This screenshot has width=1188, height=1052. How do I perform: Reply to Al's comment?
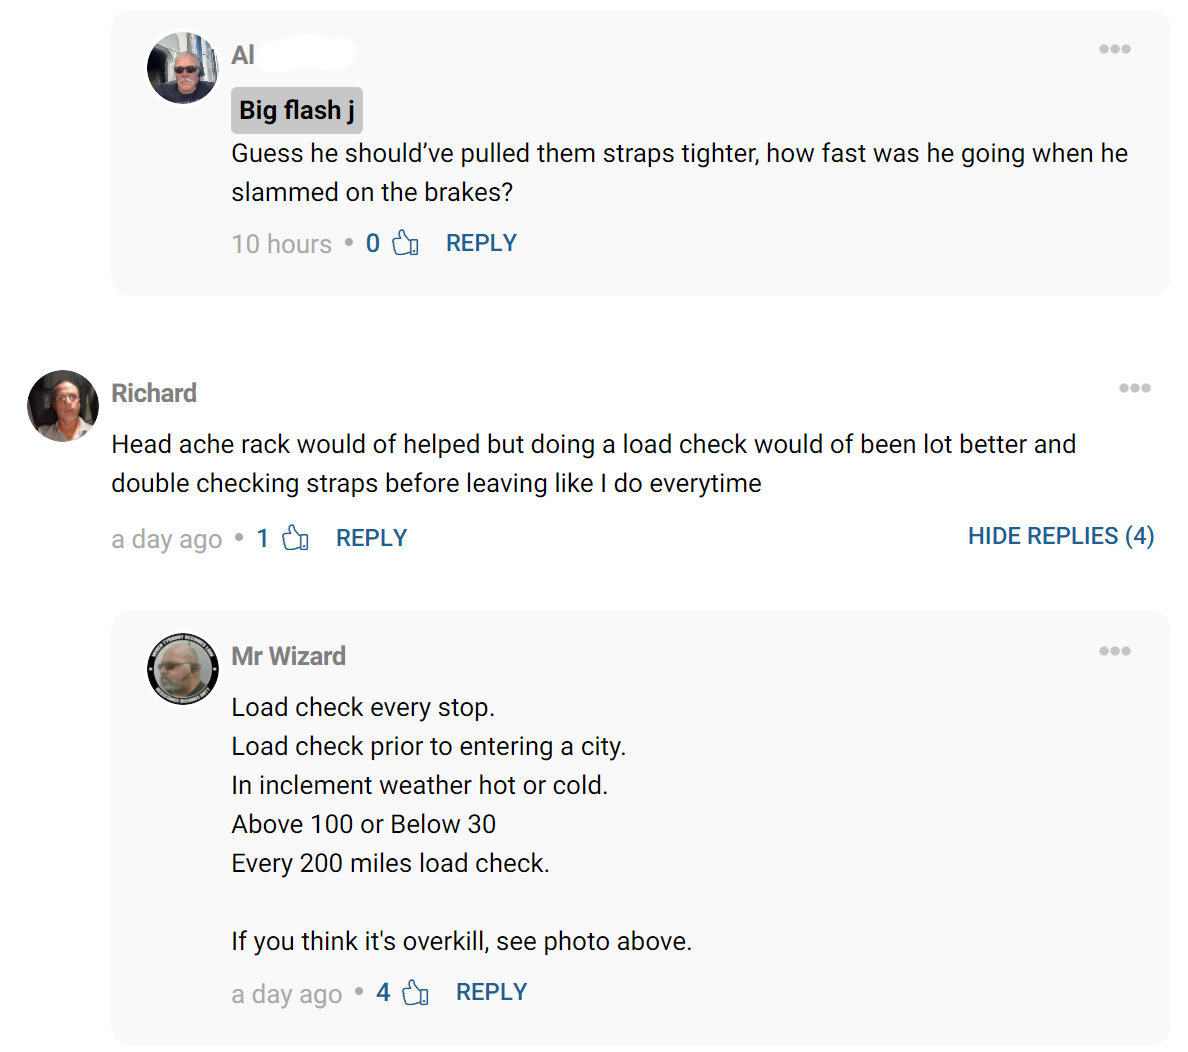(481, 243)
